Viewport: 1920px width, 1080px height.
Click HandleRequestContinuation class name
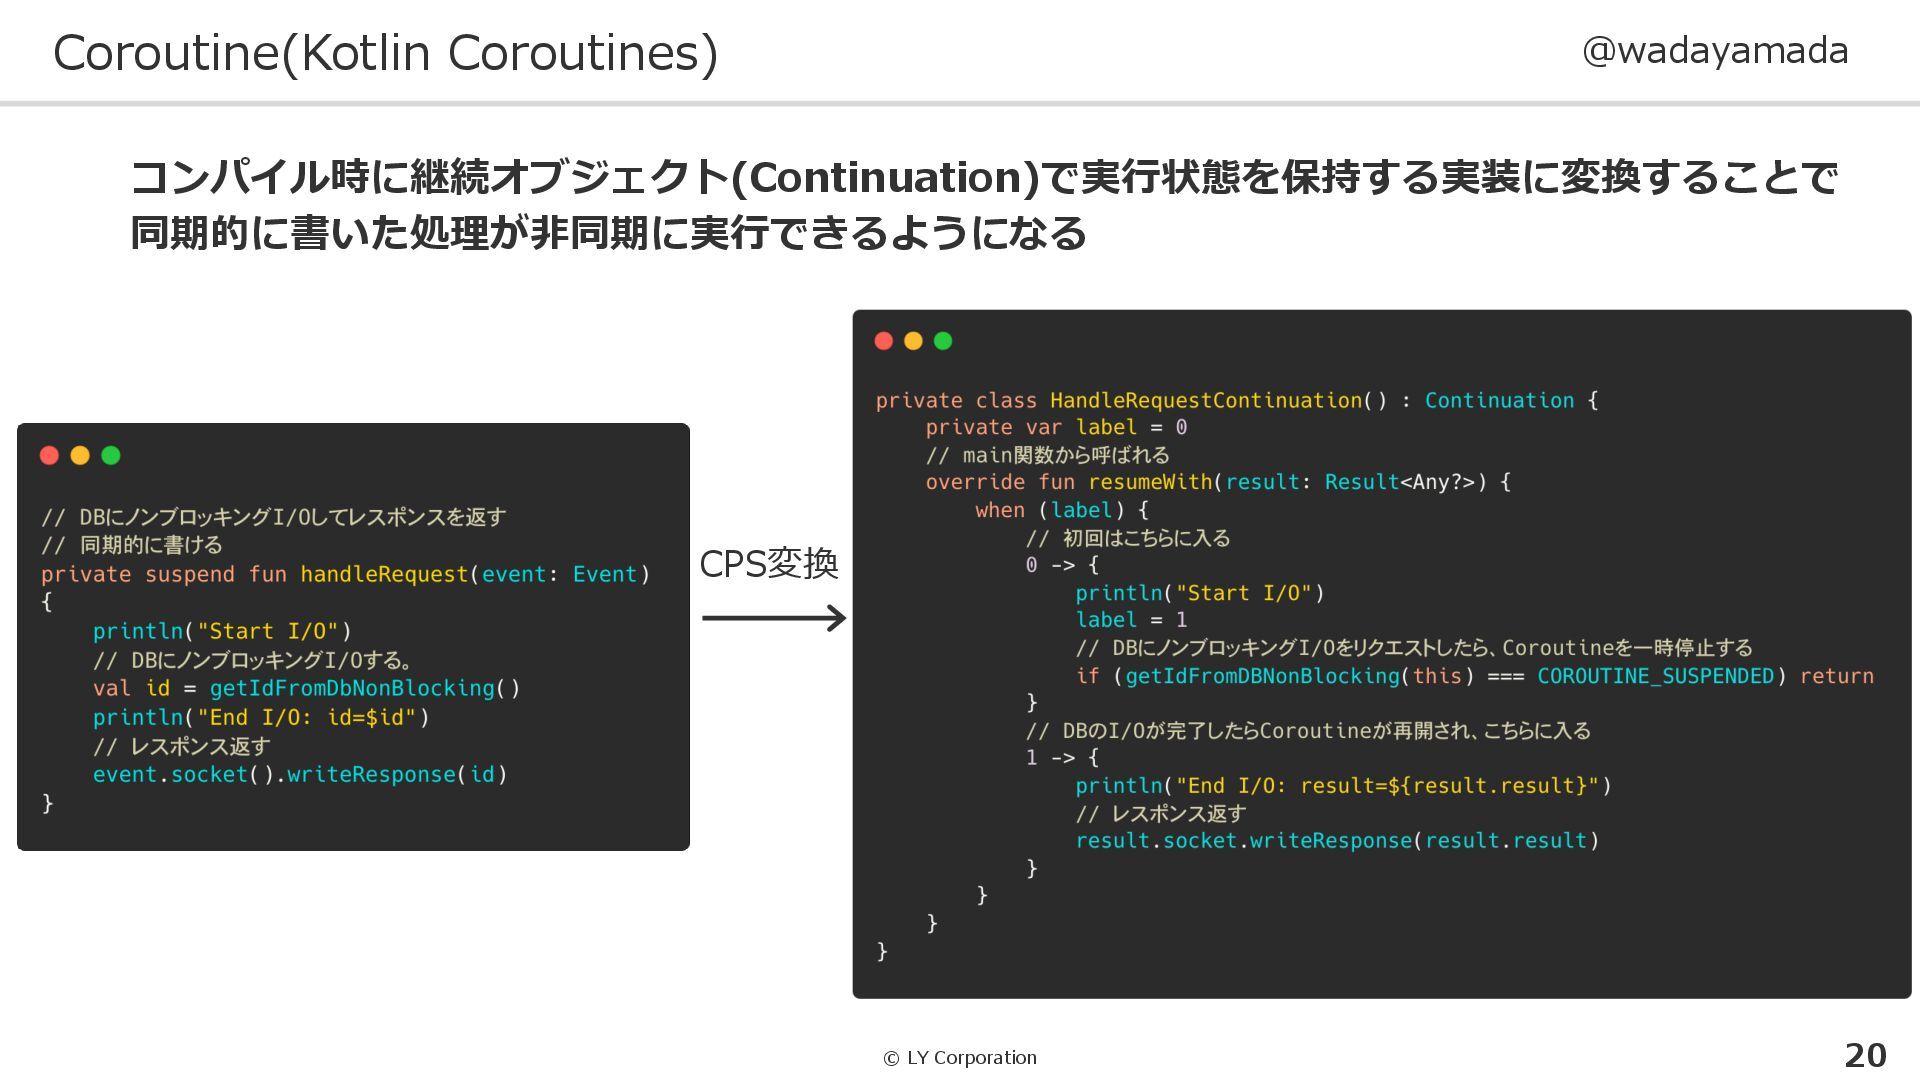pyautogui.click(x=1205, y=400)
